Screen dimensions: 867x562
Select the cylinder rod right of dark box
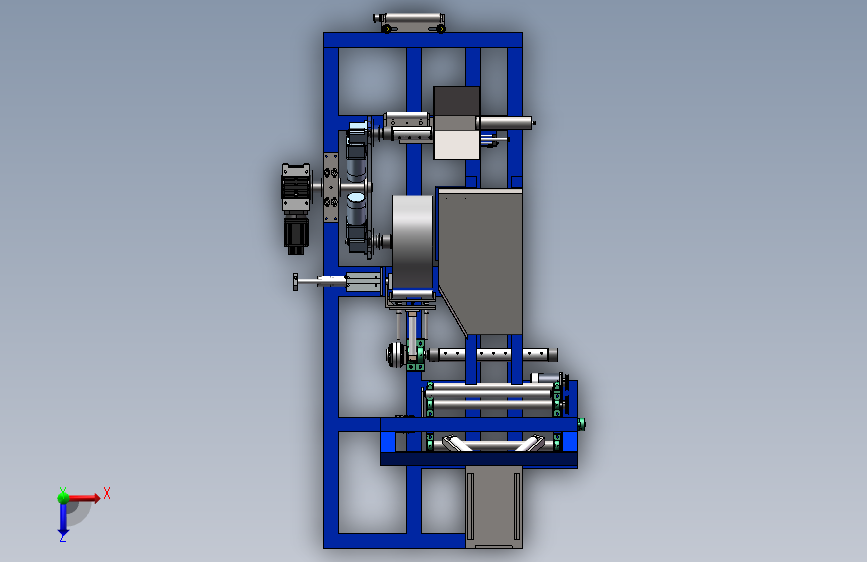coord(505,123)
